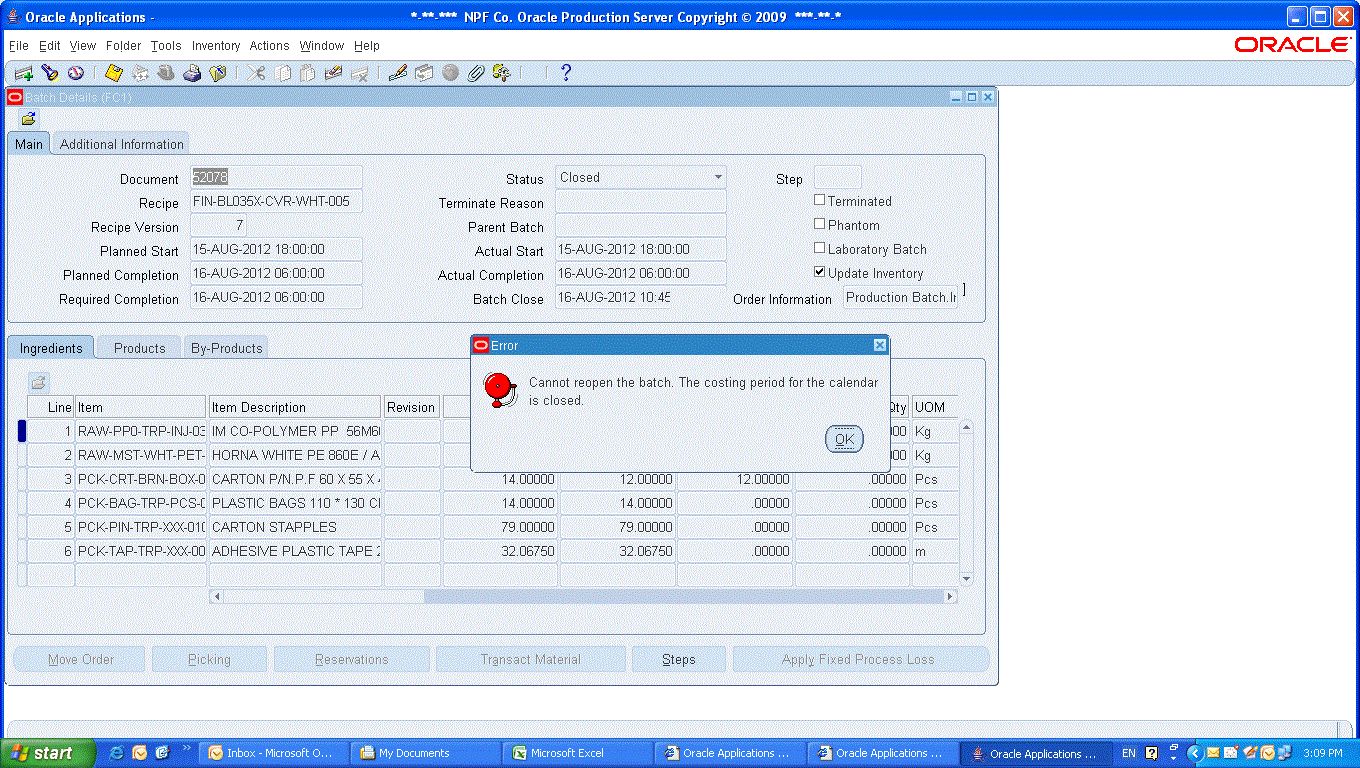
Task: Click the Copy toolbar icon
Action: (282, 73)
